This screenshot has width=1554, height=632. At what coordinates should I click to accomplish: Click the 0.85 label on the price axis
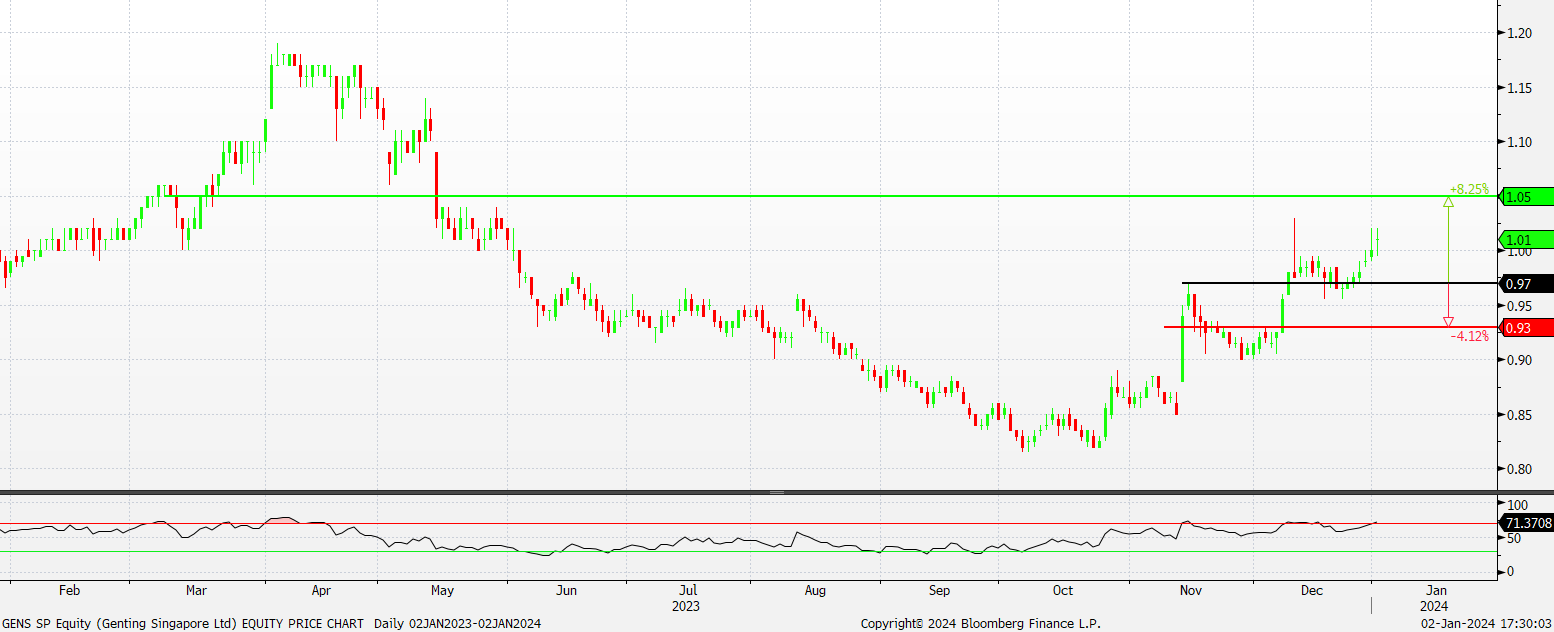click(1518, 415)
